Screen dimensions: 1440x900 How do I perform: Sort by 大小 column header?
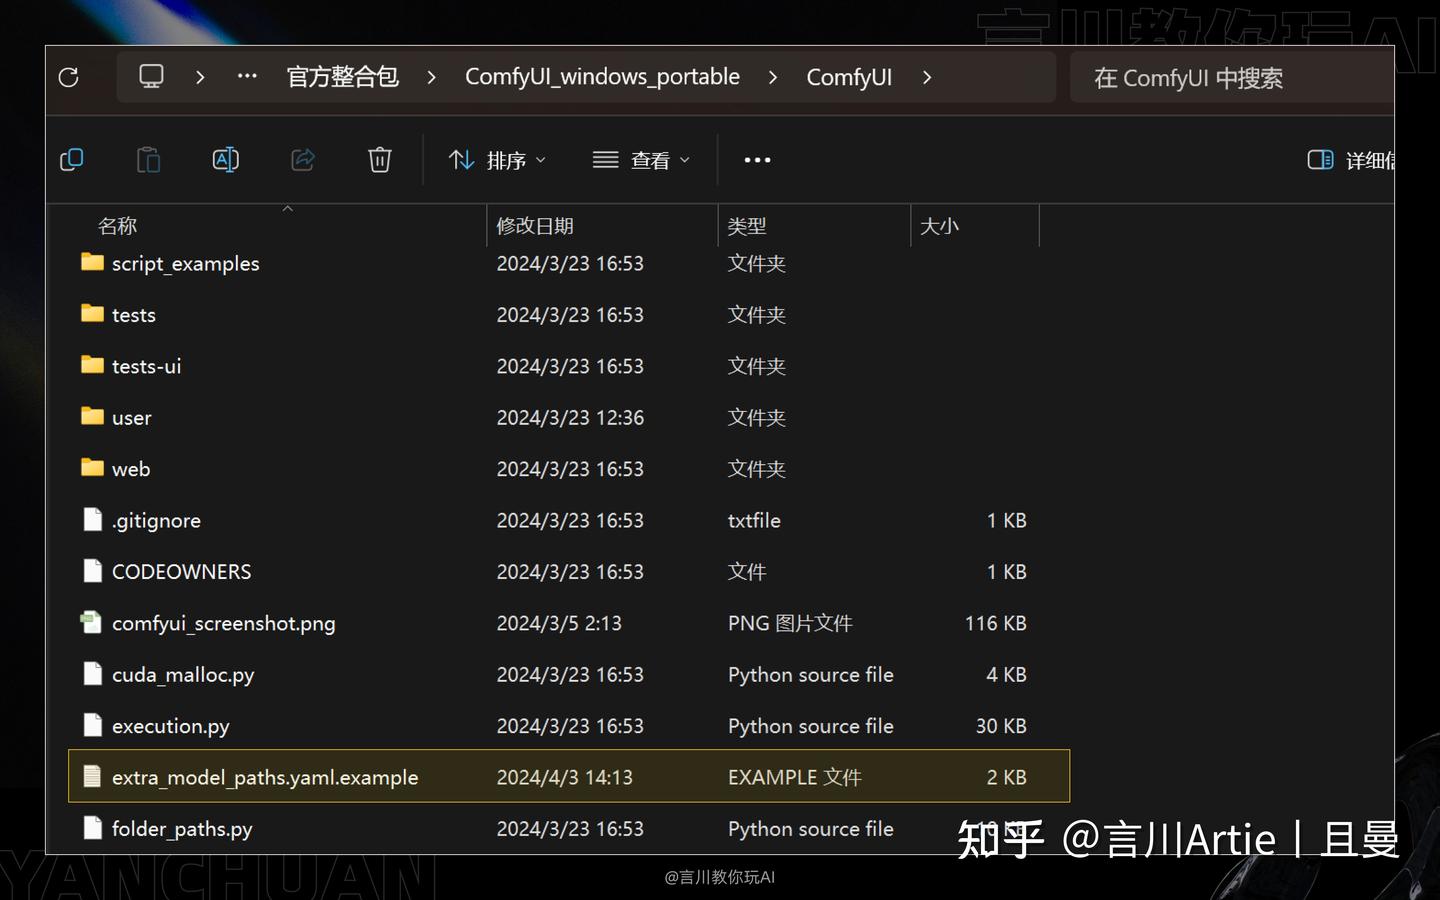point(939,226)
